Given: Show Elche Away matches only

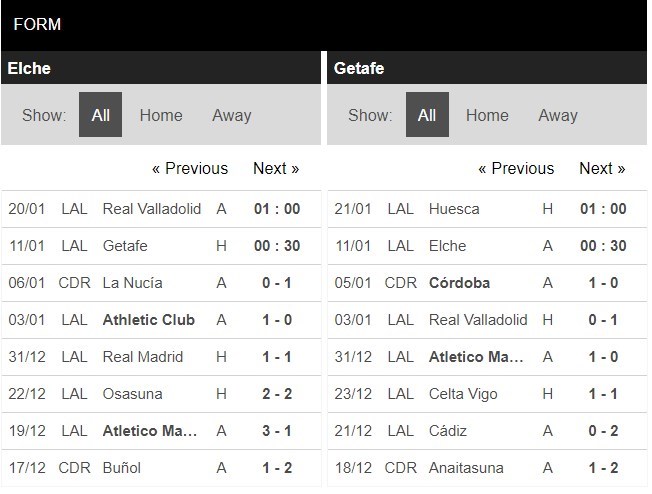Looking at the screenshot, I should tap(232, 115).
